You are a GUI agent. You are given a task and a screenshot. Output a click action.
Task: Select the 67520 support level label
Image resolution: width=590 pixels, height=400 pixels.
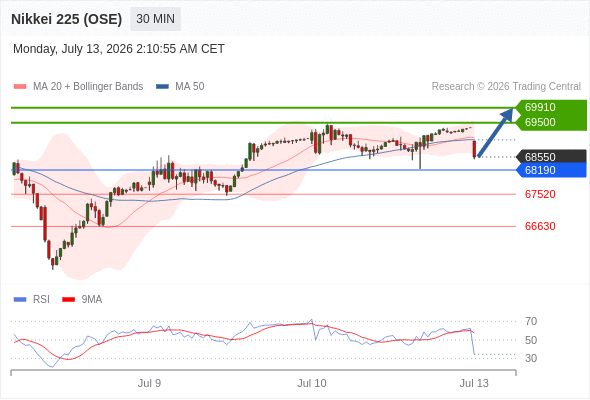[540, 194]
